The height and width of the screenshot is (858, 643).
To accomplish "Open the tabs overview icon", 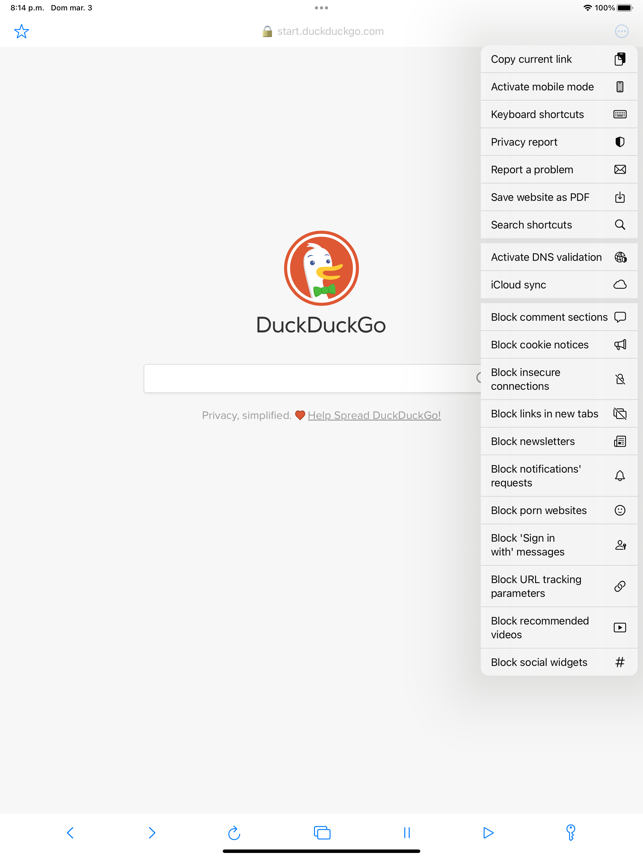I will click(x=322, y=832).
